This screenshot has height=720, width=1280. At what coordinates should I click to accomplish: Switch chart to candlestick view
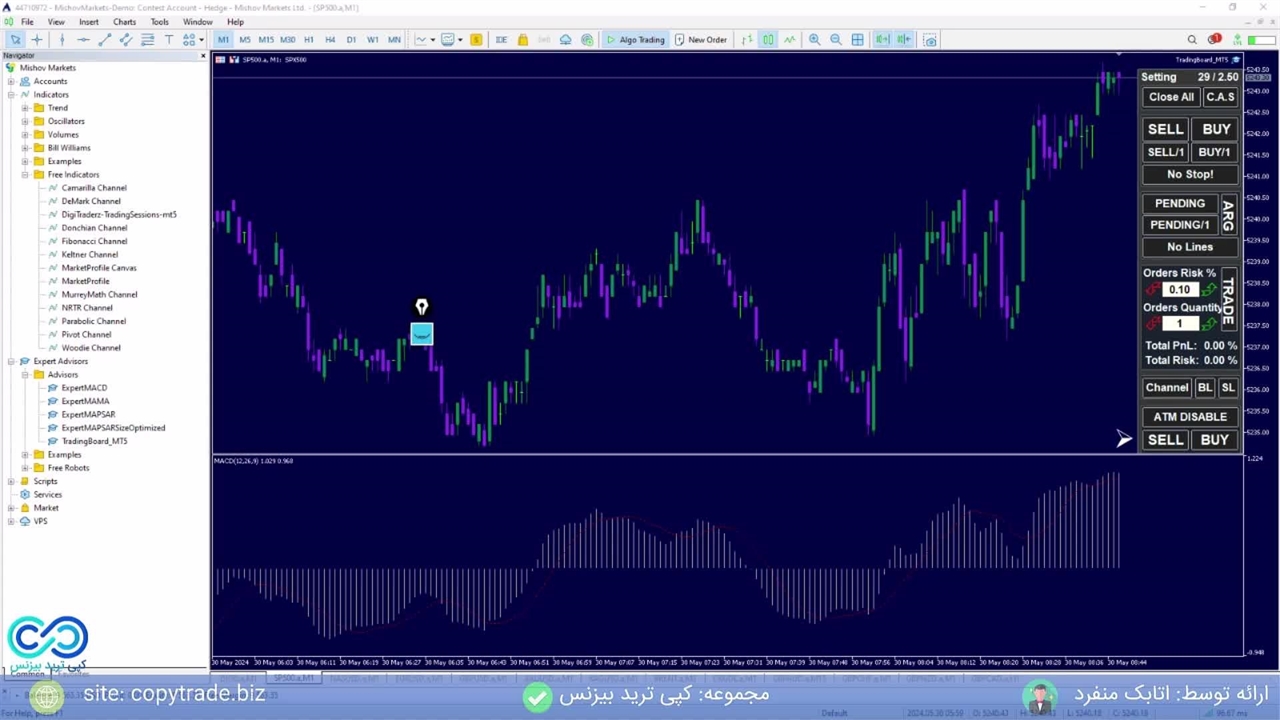[768, 40]
